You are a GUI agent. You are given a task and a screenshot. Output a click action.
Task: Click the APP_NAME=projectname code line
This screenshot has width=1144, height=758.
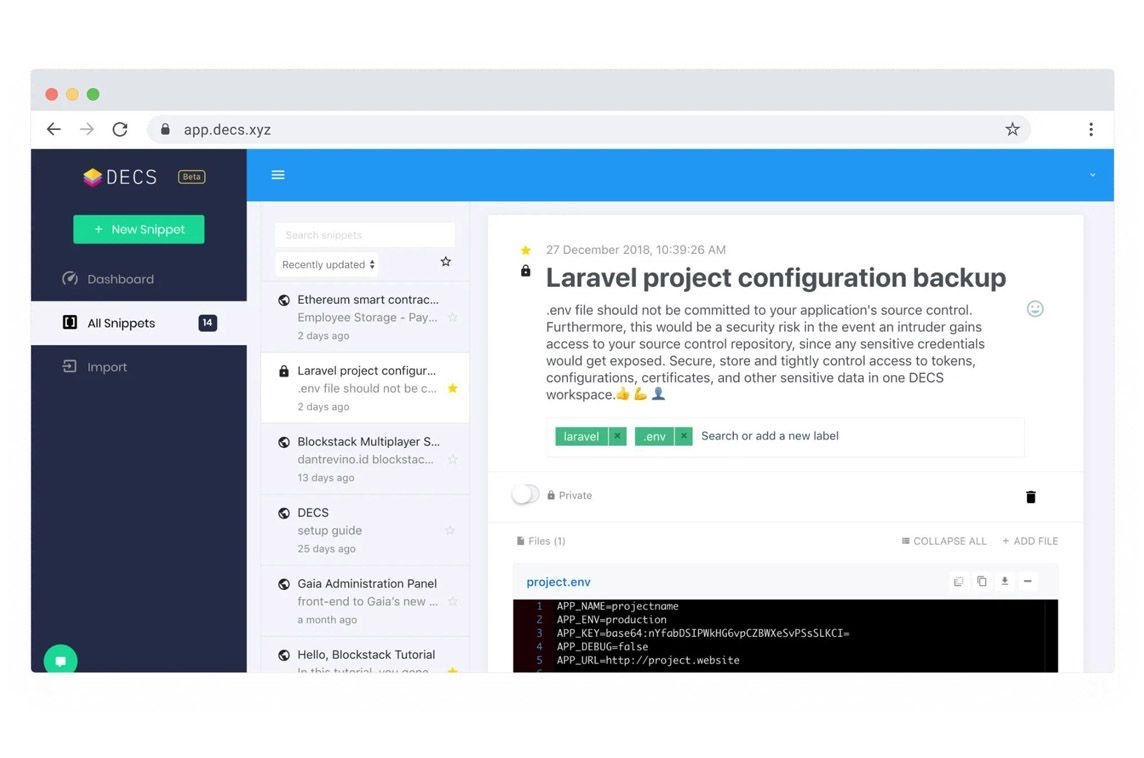click(617, 606)
